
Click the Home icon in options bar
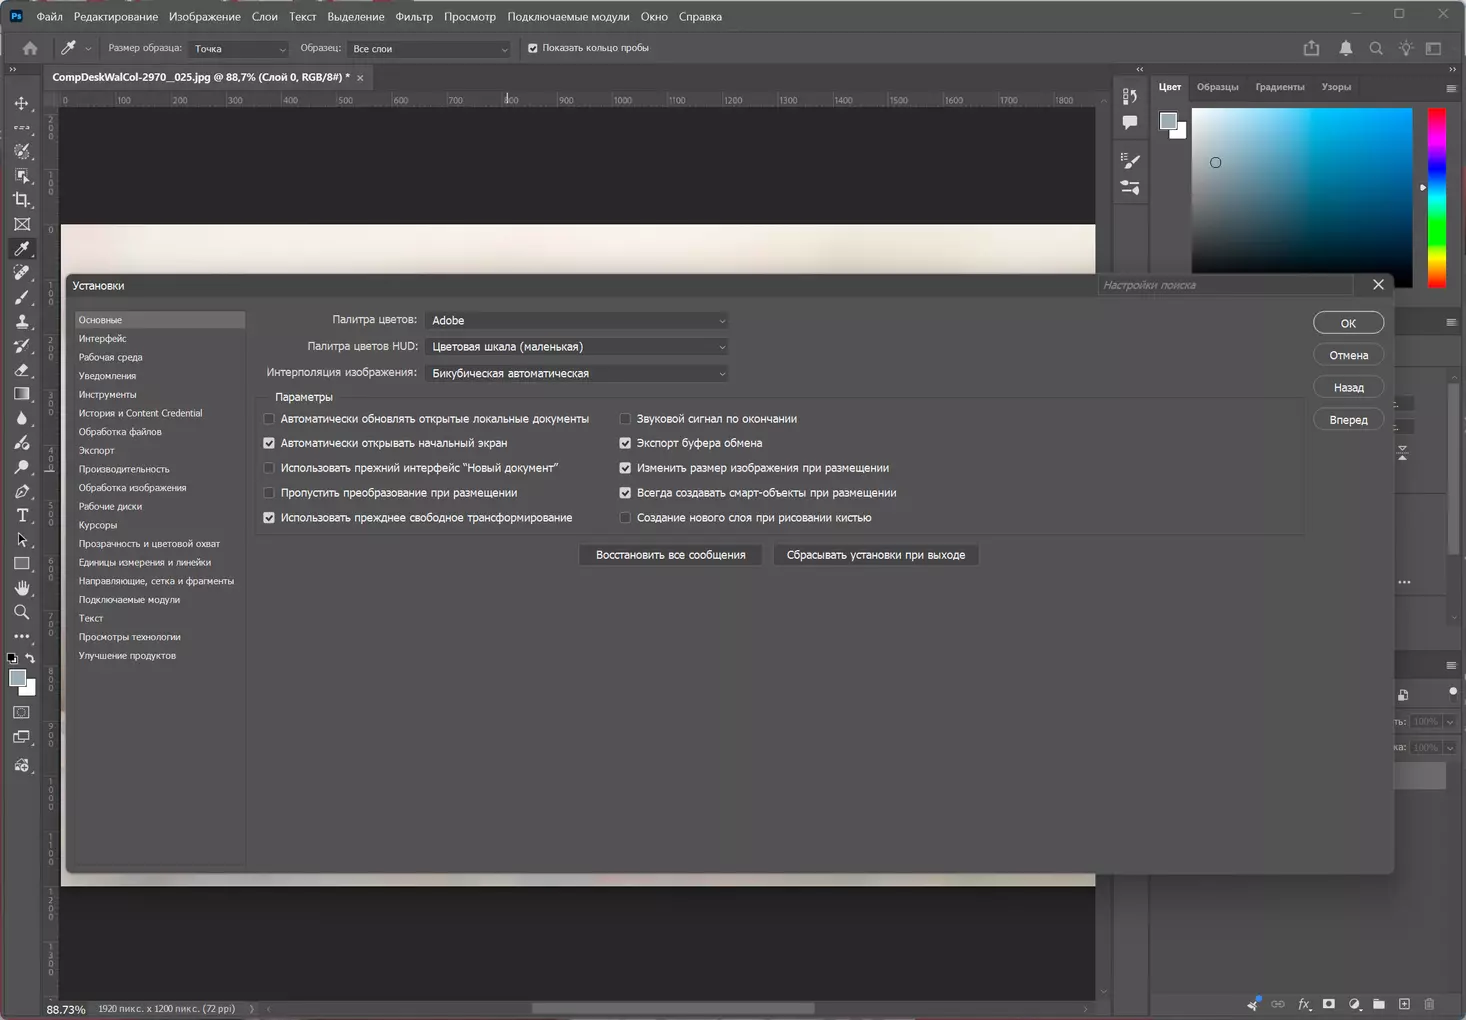pos(30,48)
